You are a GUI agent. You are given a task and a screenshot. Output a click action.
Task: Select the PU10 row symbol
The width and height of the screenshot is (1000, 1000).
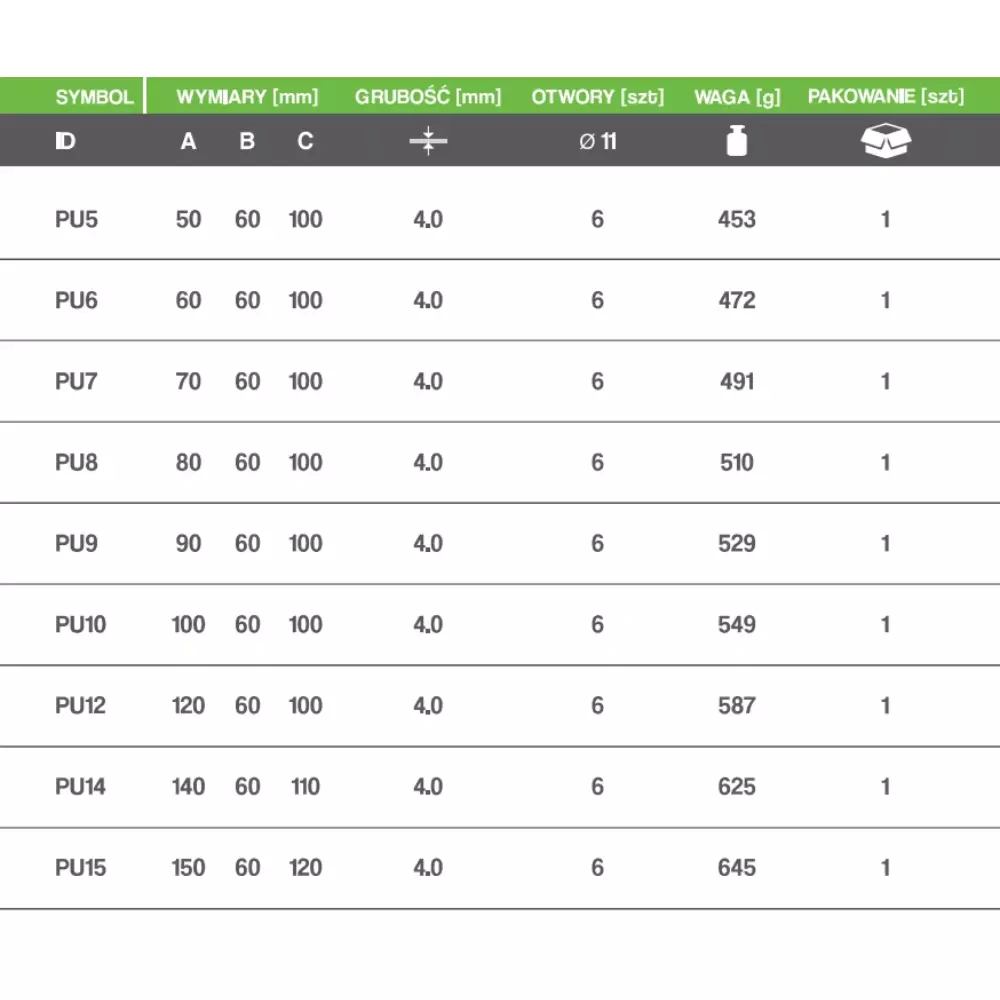pos(80,625)
